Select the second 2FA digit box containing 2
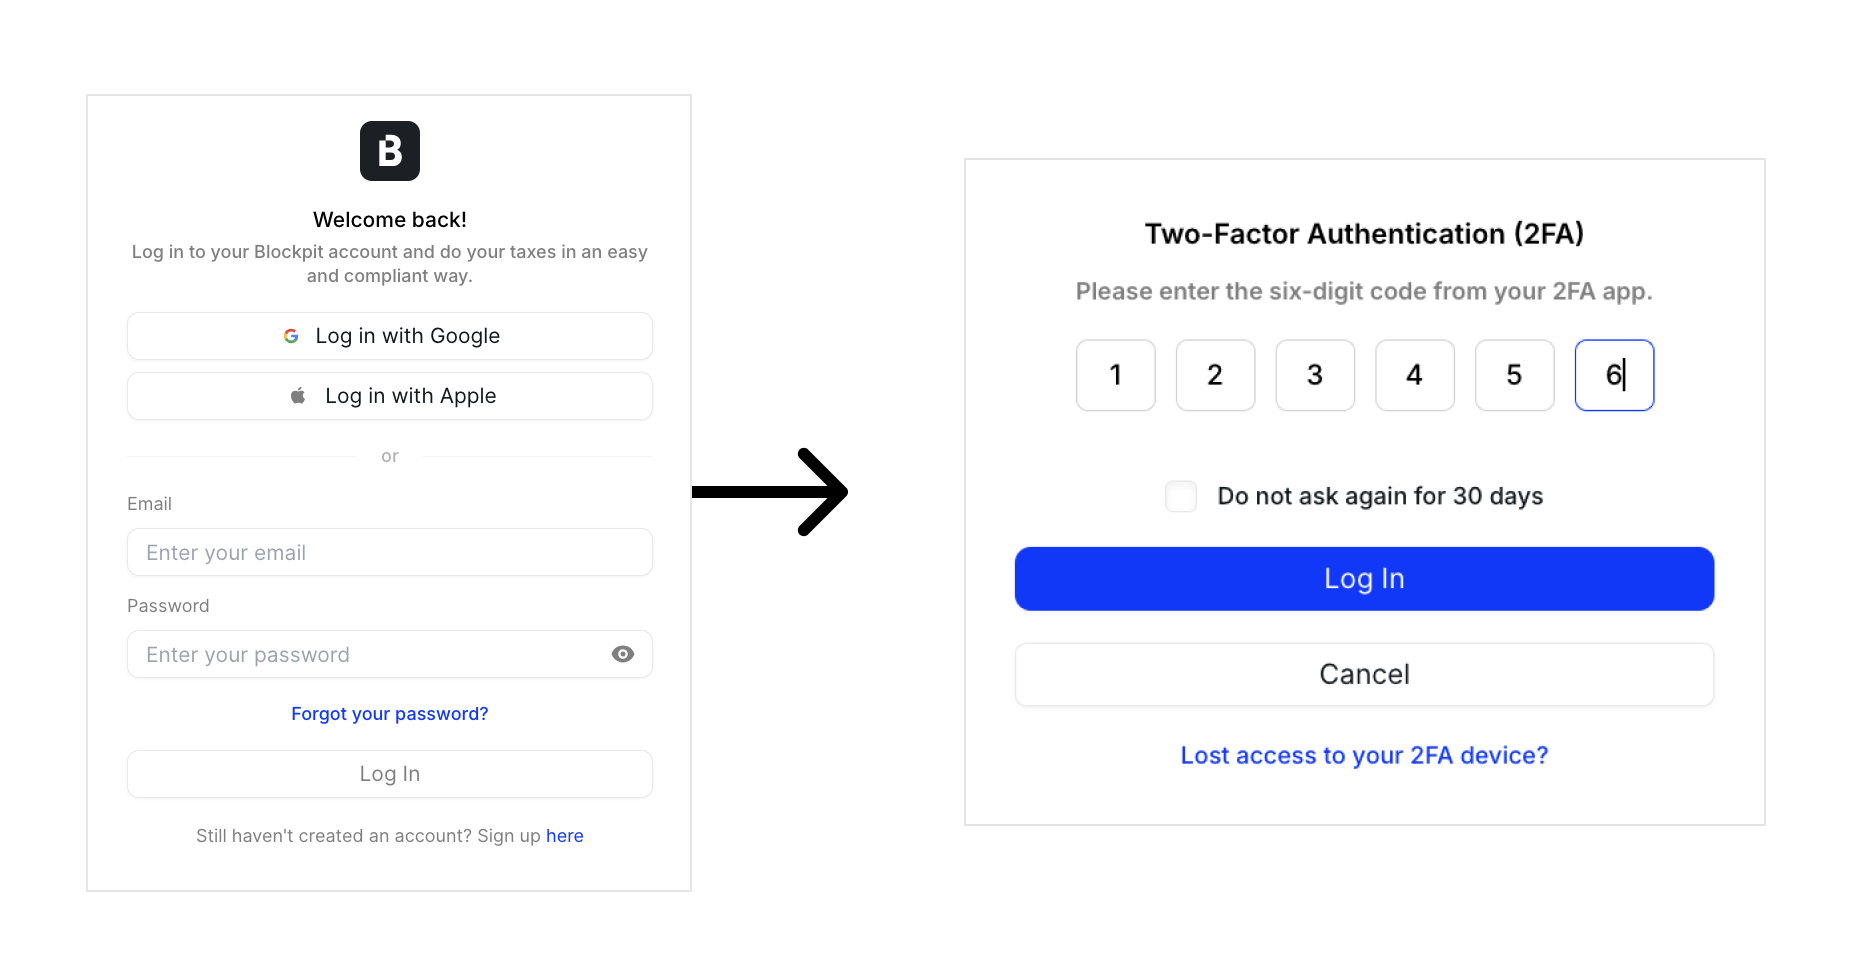Viewport: 1872px width, 978px height. [1215, 375]
